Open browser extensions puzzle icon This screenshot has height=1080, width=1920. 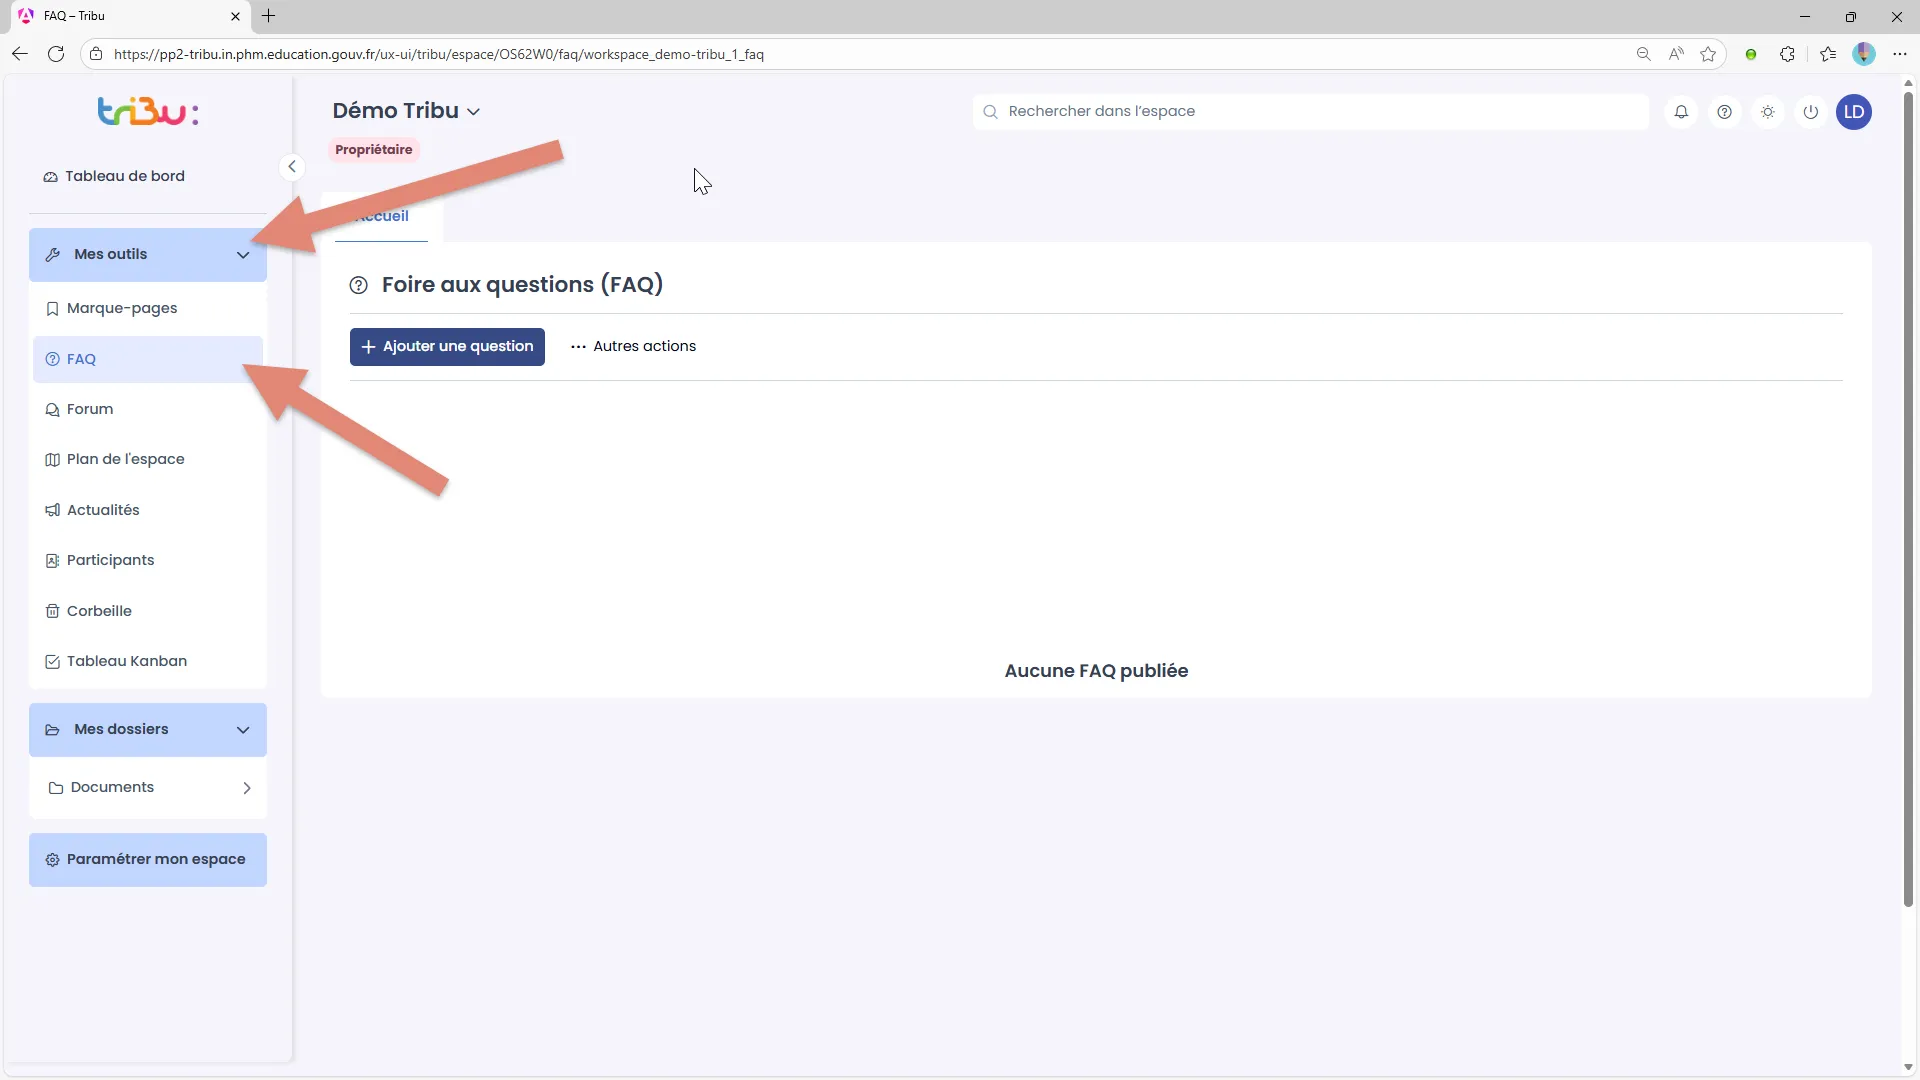[x=1787, y=54]
